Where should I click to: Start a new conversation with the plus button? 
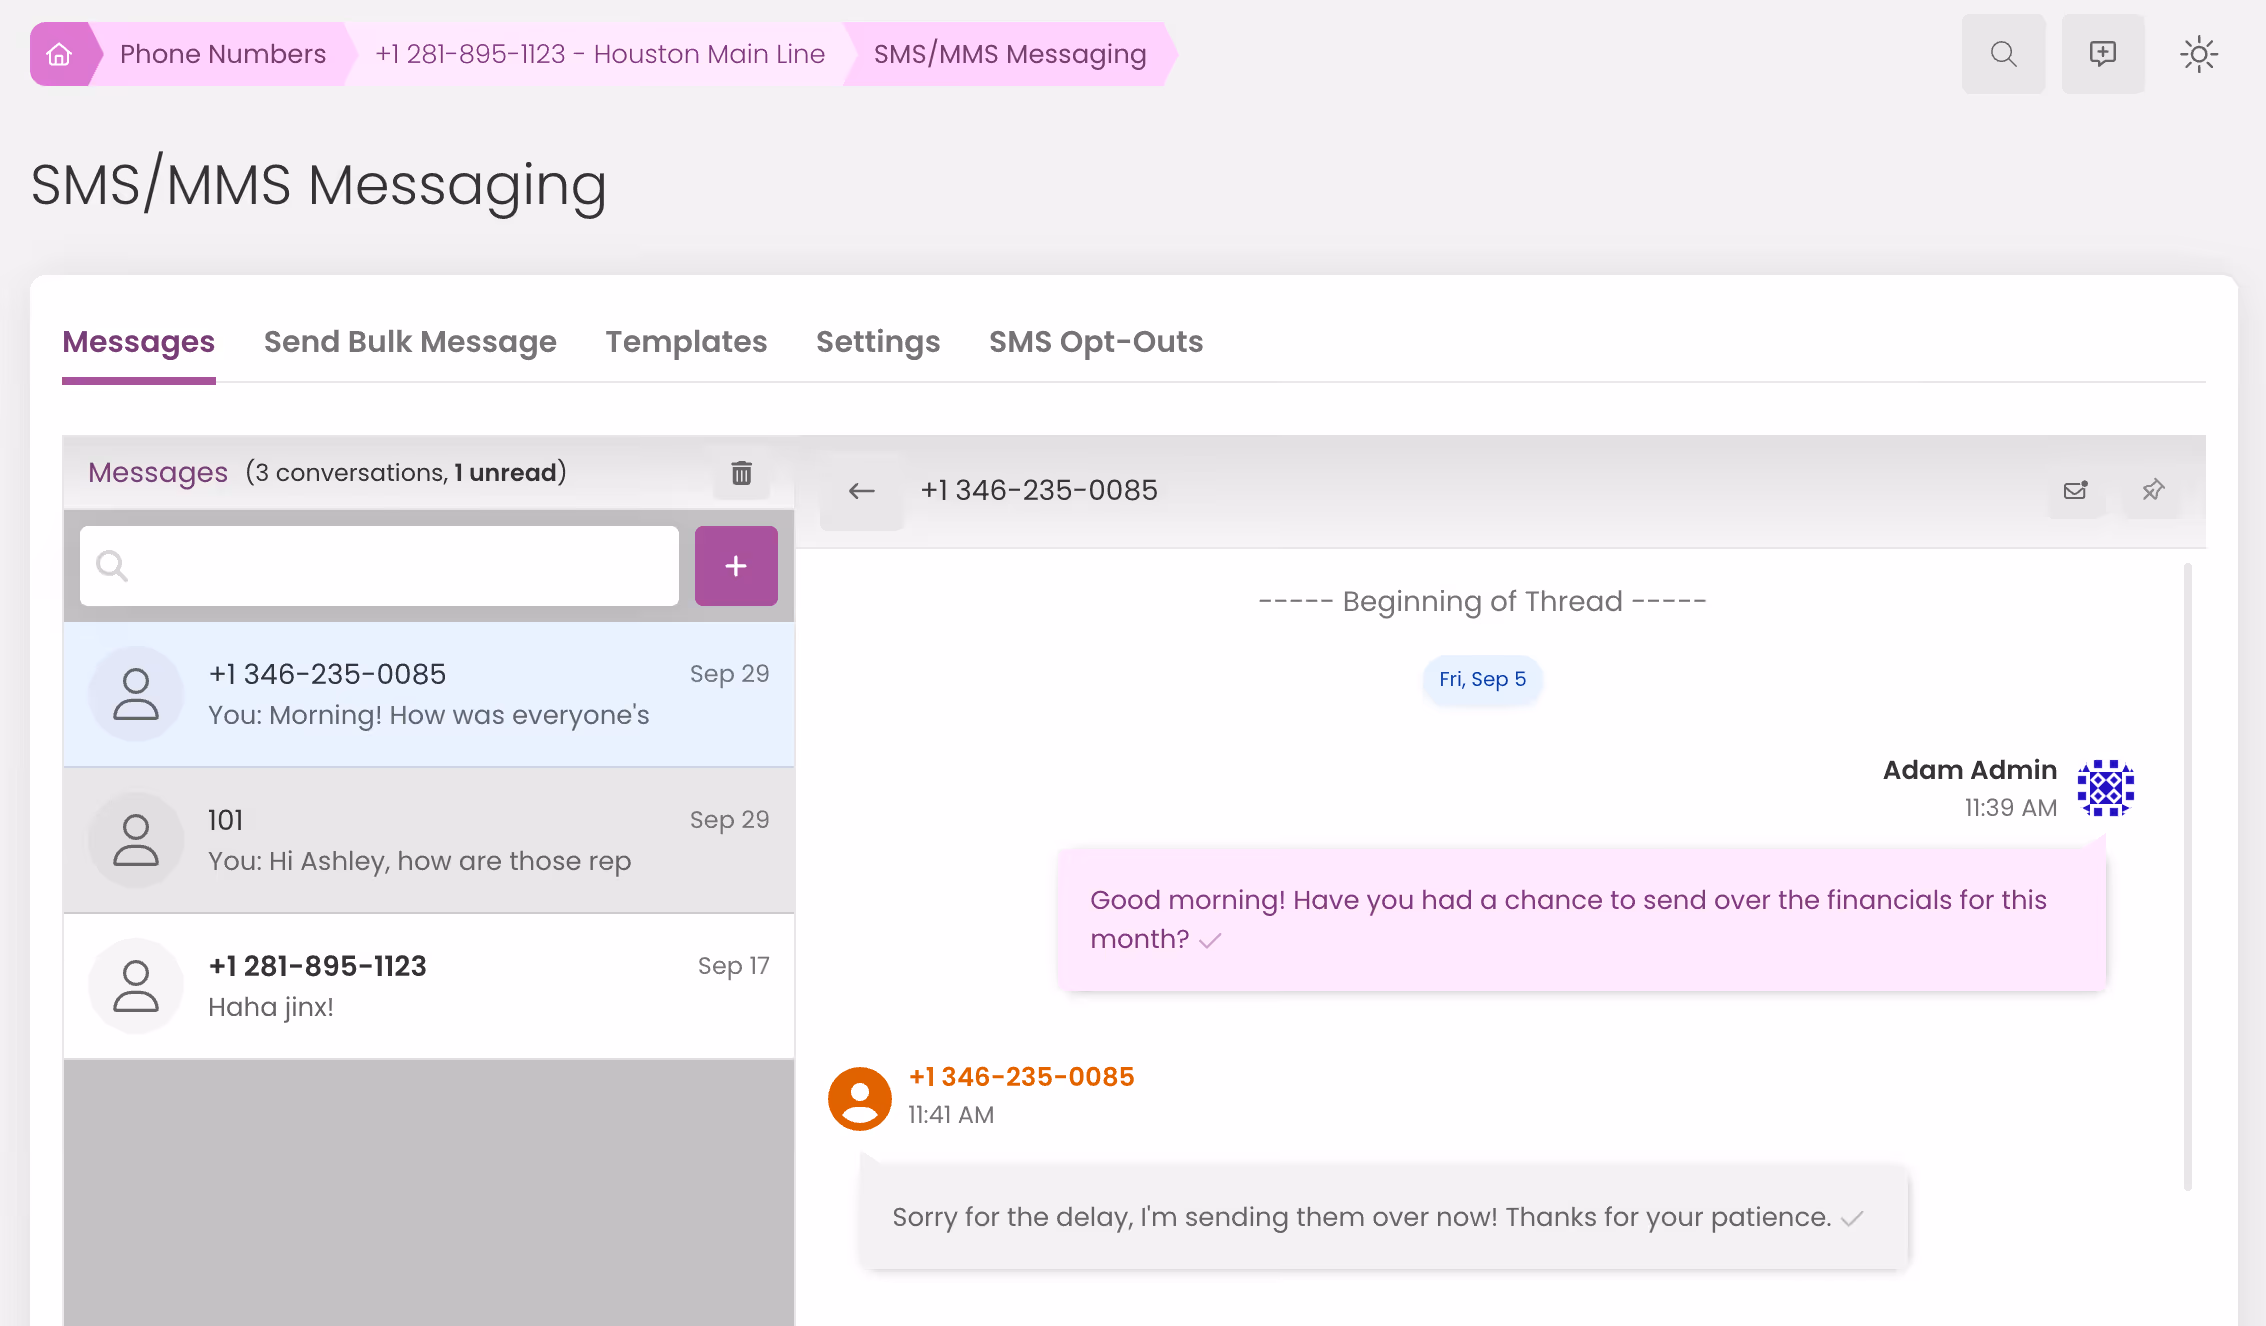pyautogui.click(x=736, y=566)
